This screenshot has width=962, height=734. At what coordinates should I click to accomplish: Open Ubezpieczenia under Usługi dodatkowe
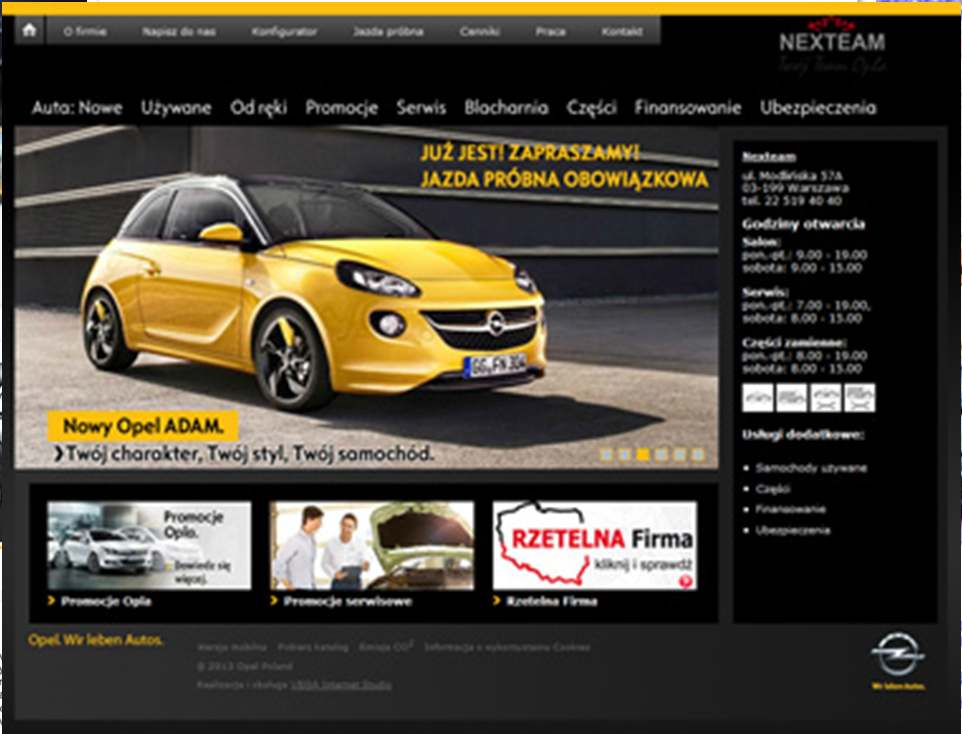coord(793,530)
